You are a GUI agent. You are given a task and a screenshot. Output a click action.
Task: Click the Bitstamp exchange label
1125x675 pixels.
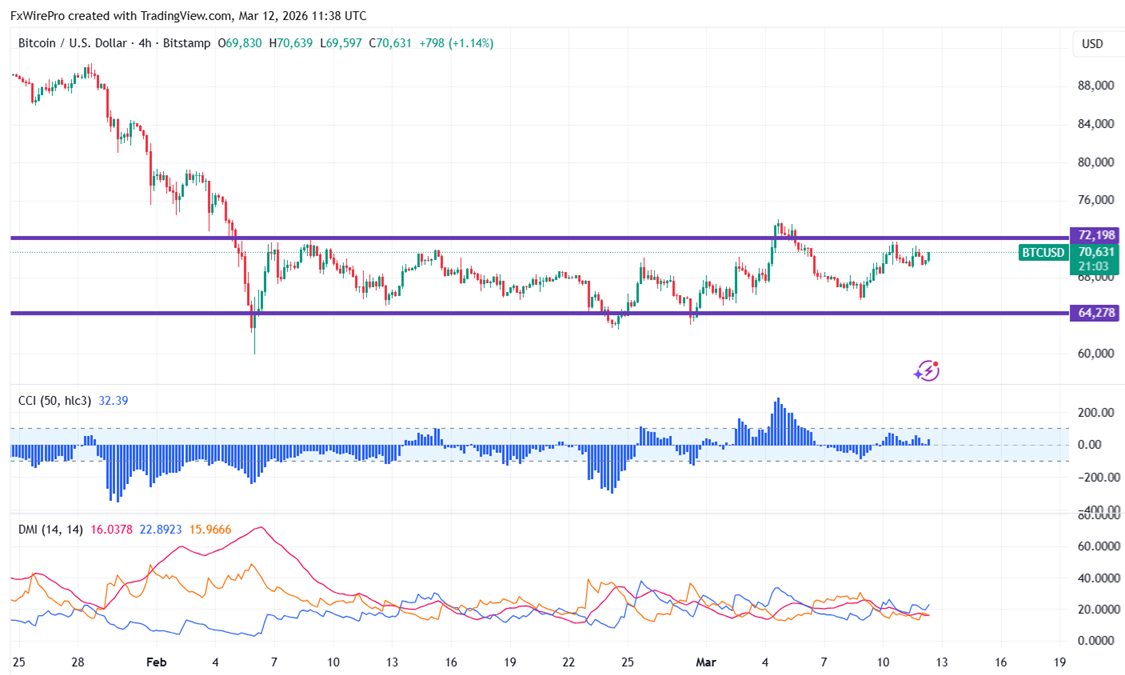187,43
